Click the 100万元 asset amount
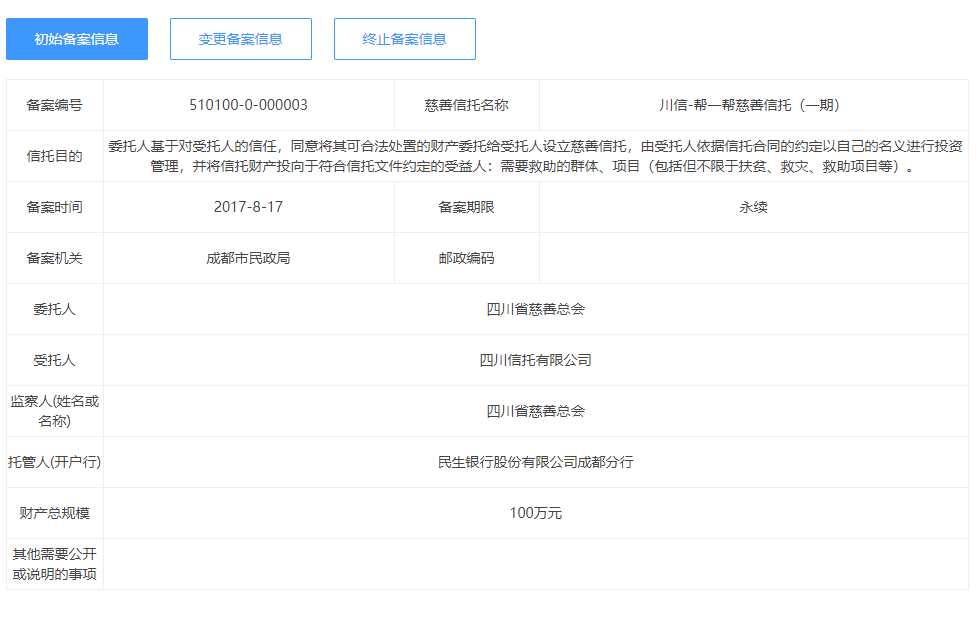The width and height of the screenshot is (979, 630). (535, 513)
